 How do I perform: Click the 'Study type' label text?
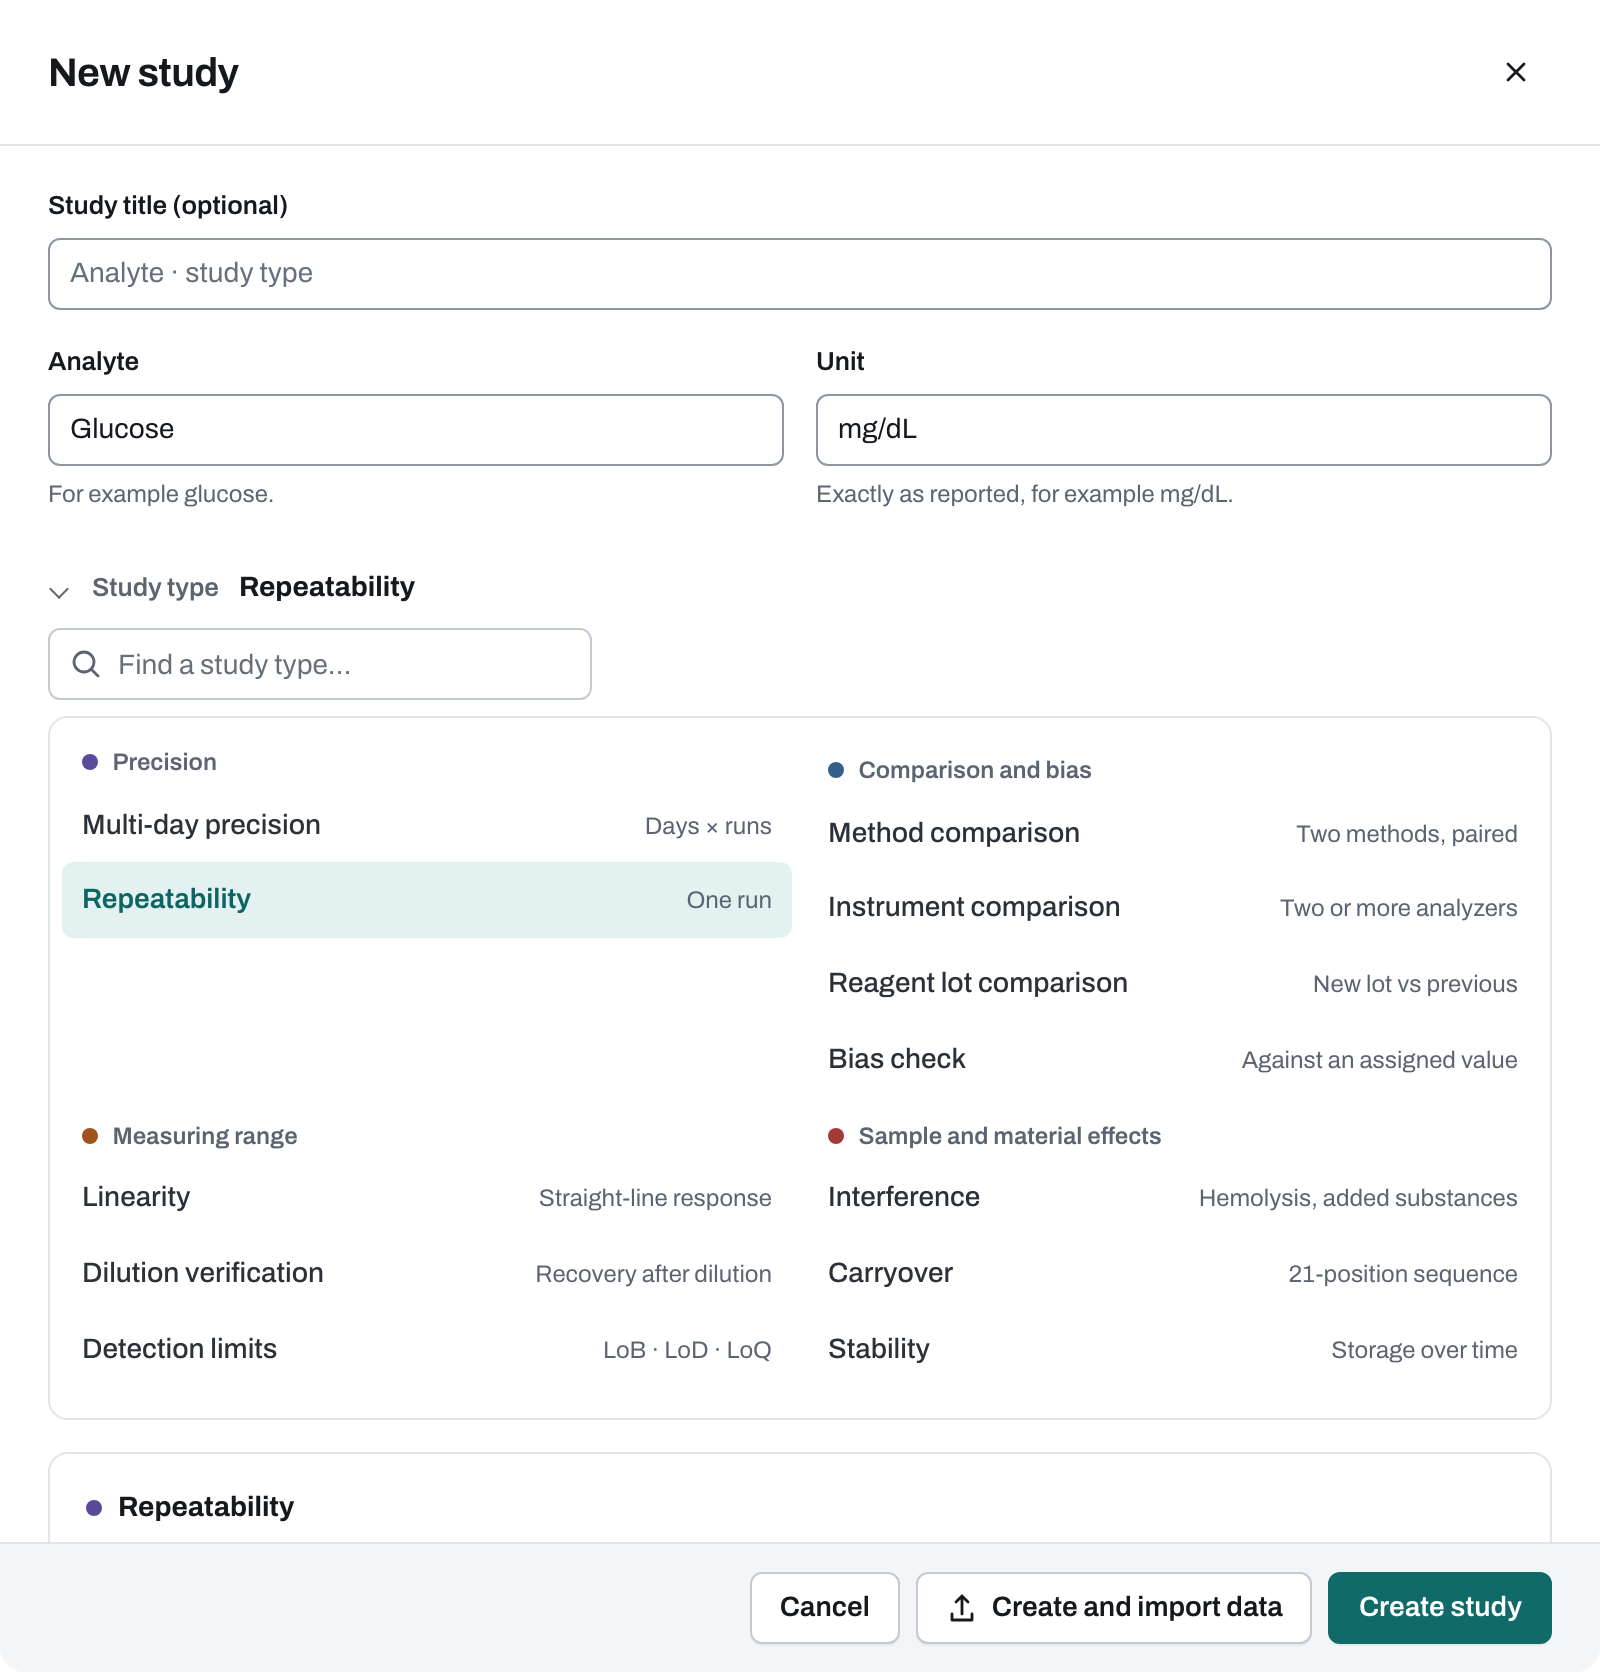tap(155, 587)
